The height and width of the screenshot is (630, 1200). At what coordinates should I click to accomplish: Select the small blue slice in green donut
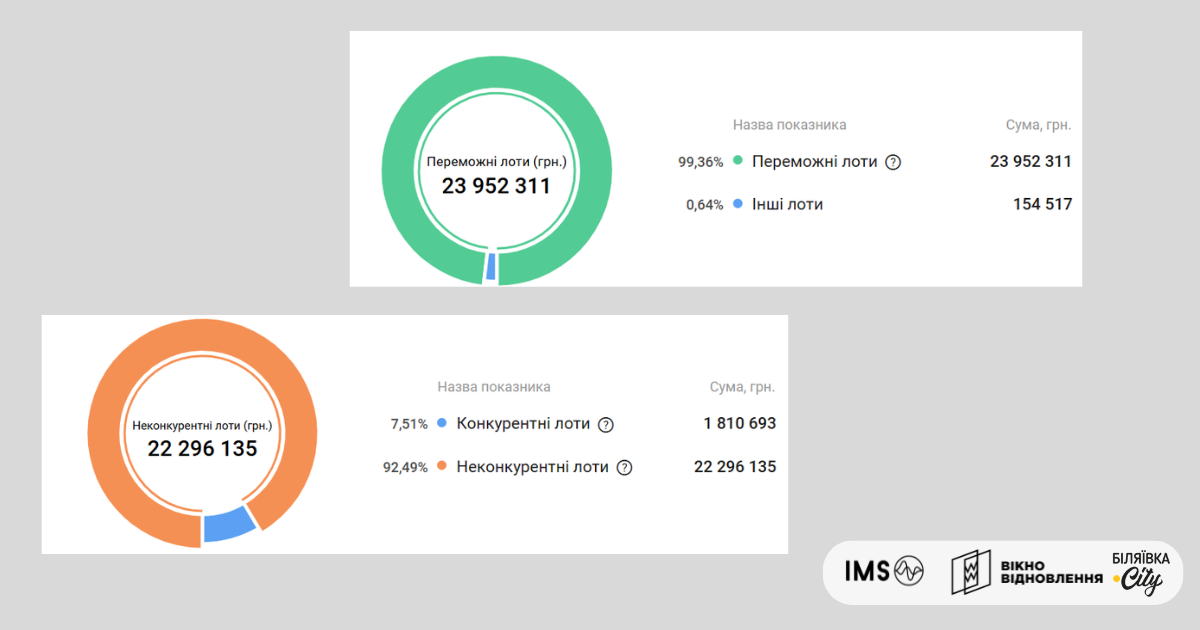pyautogui.click(x=490, y=268)
